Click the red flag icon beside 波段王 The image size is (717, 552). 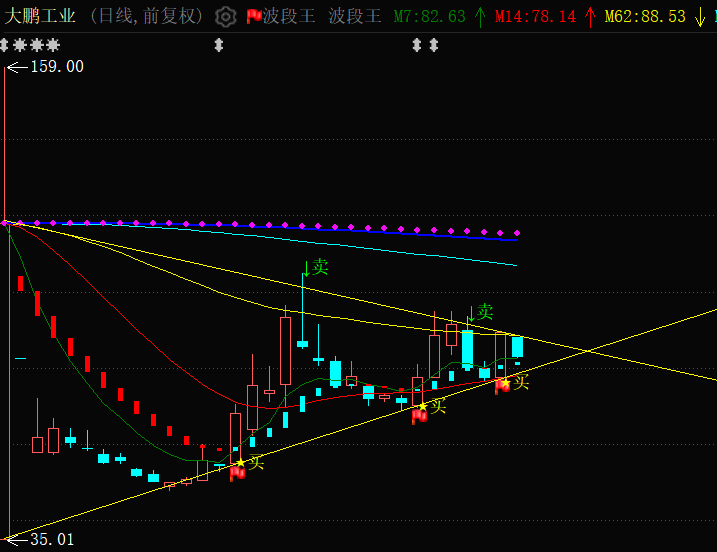tap(254, 17)
